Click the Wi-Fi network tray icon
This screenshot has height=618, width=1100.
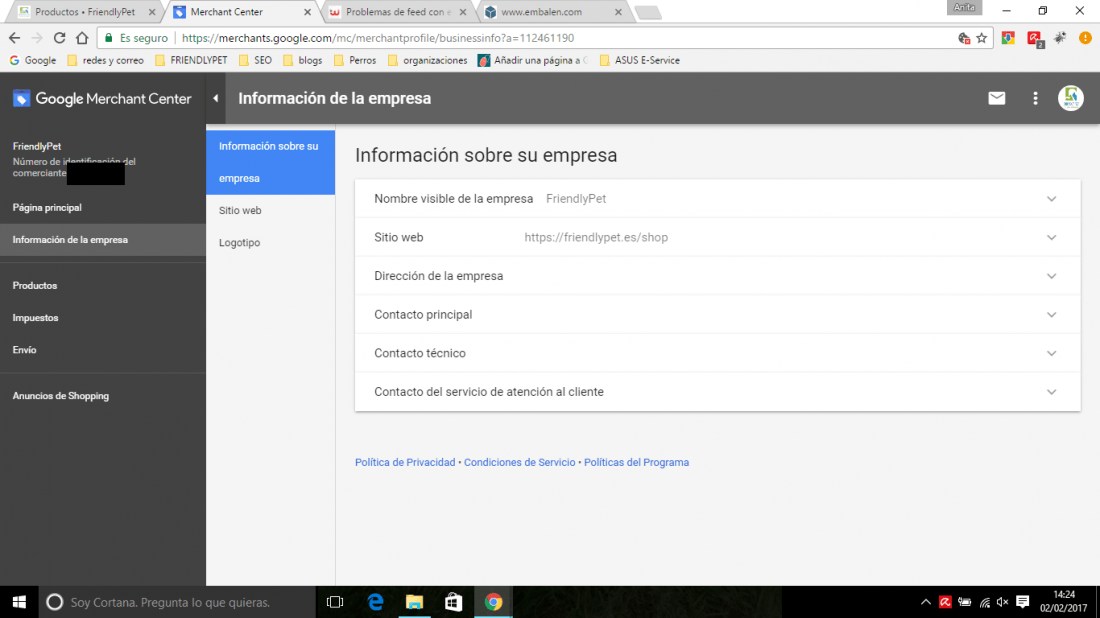[984, 602]
